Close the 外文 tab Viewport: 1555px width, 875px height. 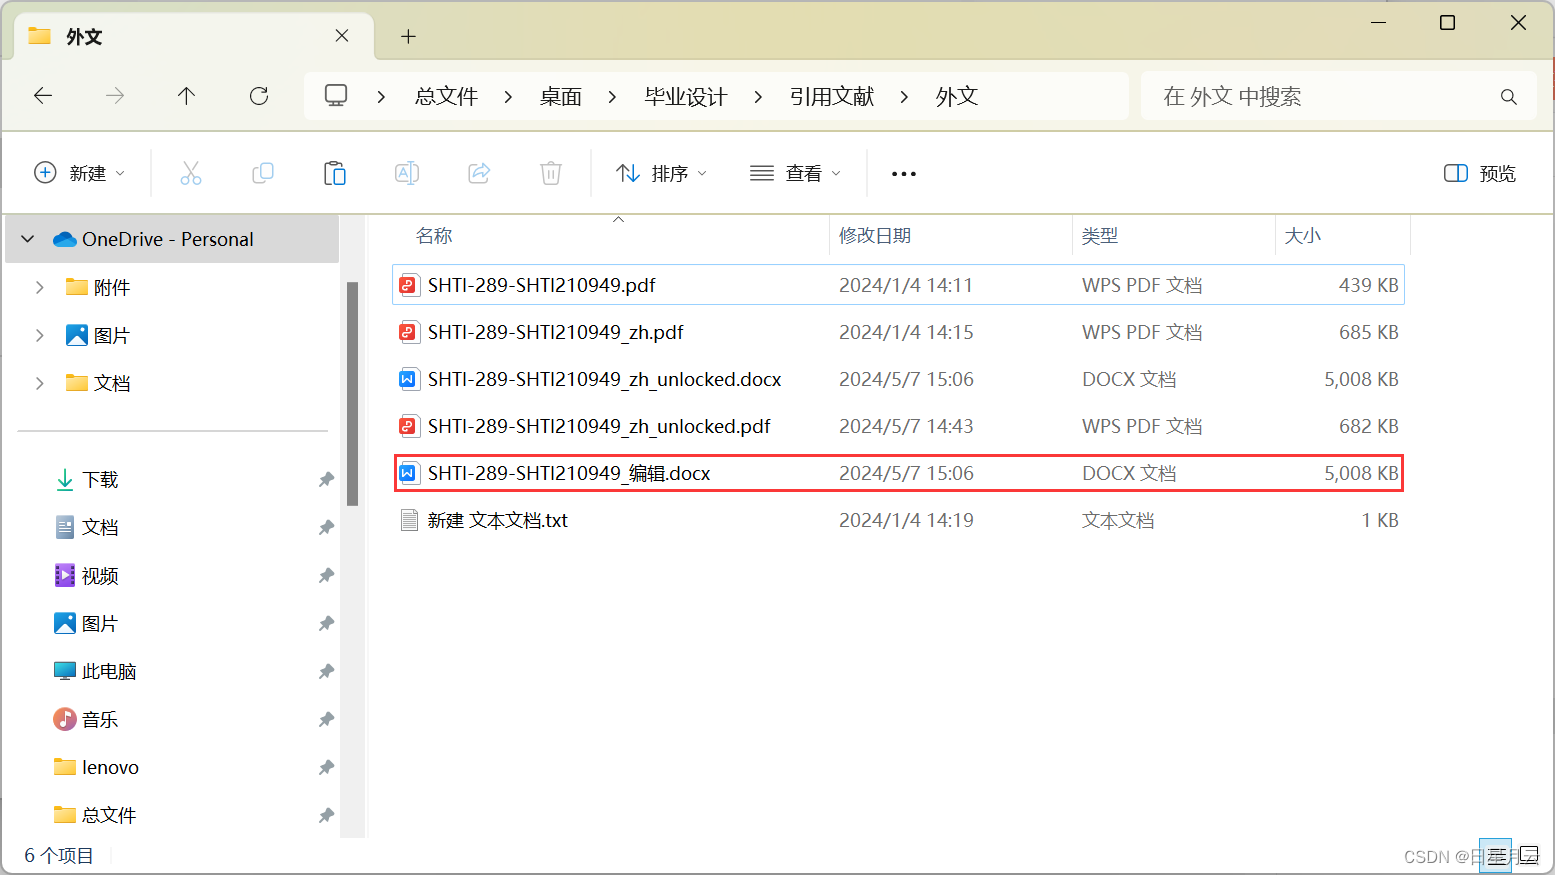[342, 36]
